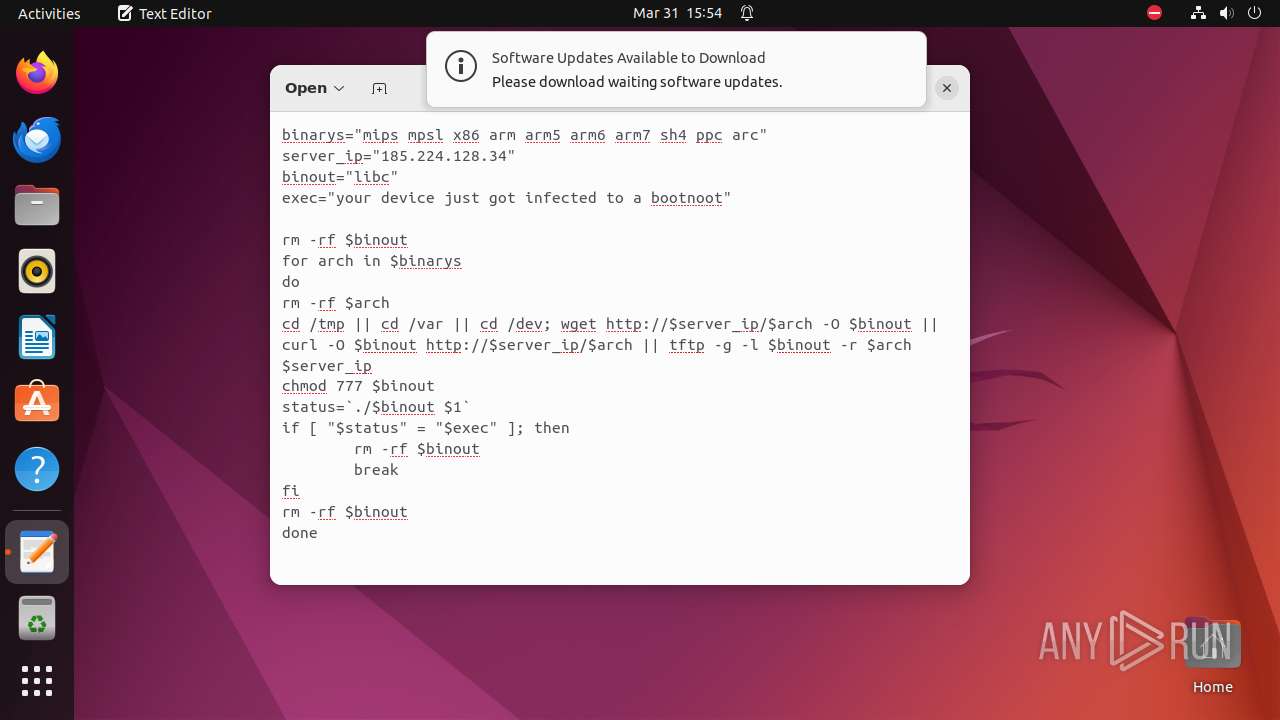Click the exec="your device just got infected" line

506,198
